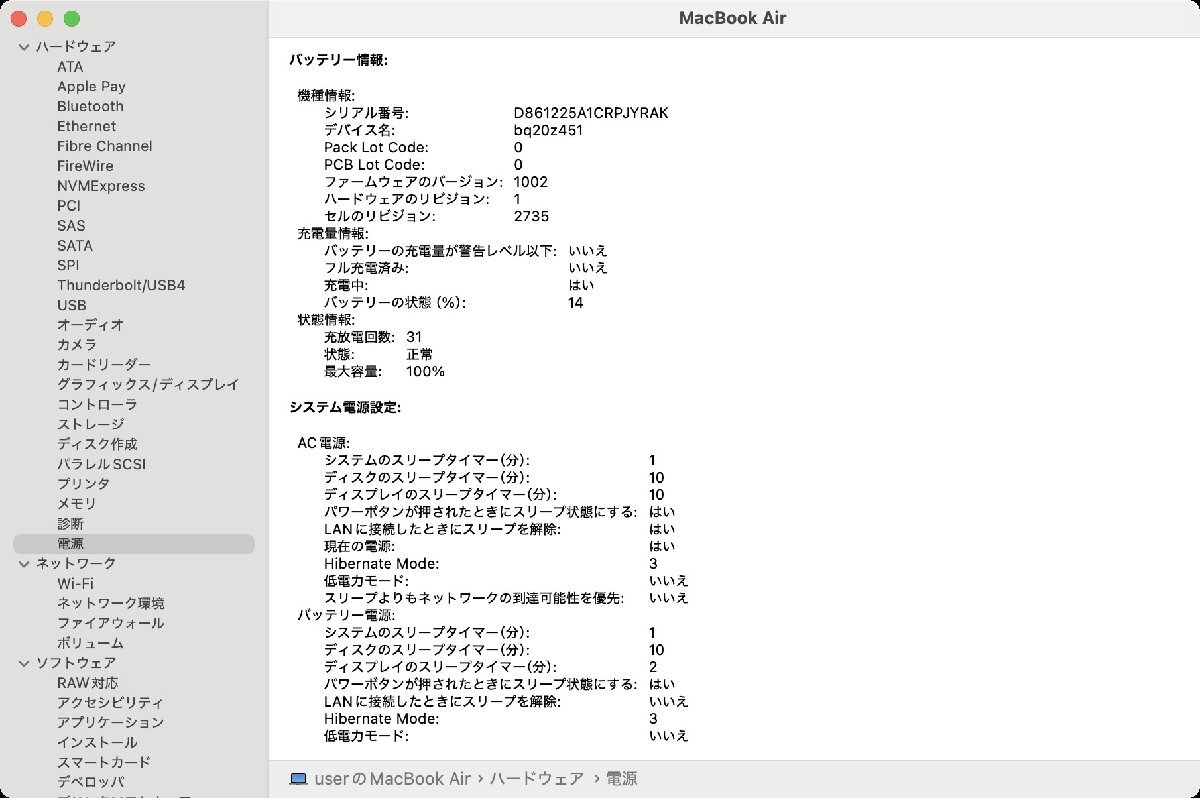Click device name value bq20z451
The height and width of the screenshot is (798, 1200).
pyautogui.click(x=549, y=130)
